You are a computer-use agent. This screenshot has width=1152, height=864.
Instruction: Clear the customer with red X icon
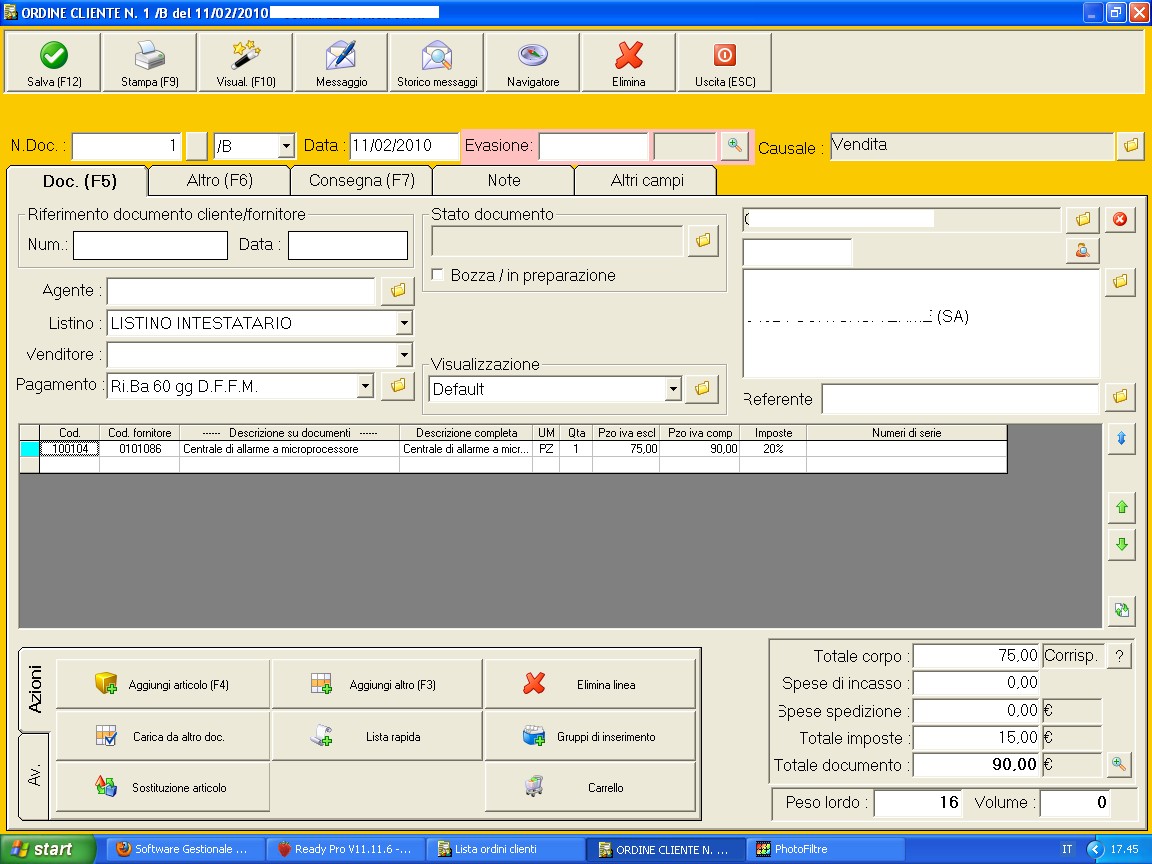[x=1120, y=220]
